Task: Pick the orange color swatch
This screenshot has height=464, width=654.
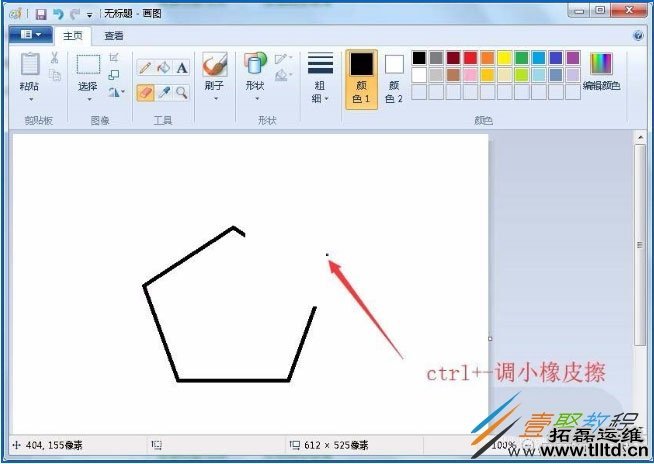Action: (x=487, y=58)
